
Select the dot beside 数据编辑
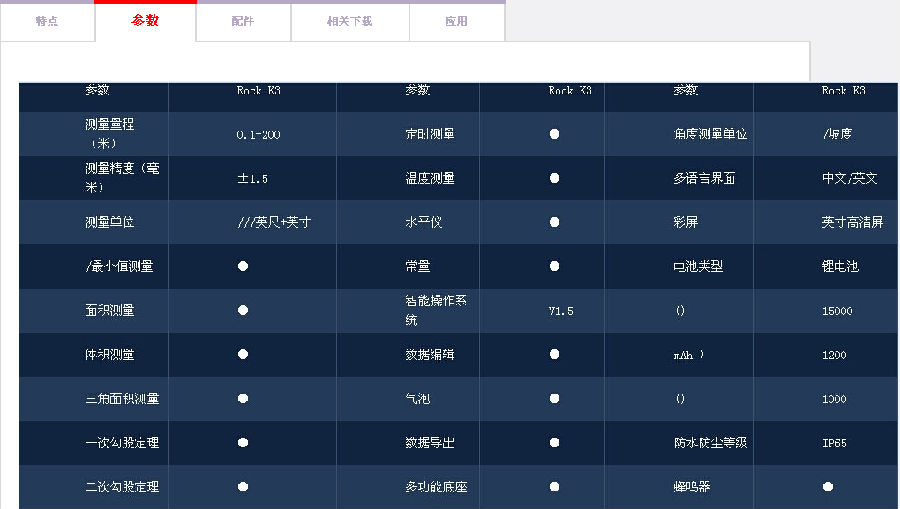click(x=554, y=355)
